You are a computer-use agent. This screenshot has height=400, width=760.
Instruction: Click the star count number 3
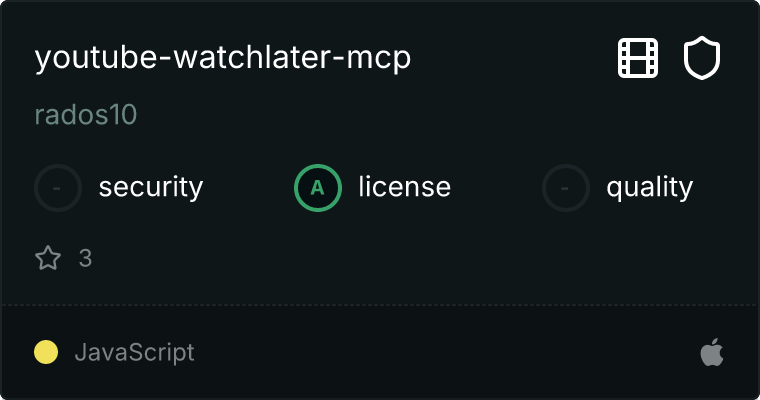coord(85,258)
